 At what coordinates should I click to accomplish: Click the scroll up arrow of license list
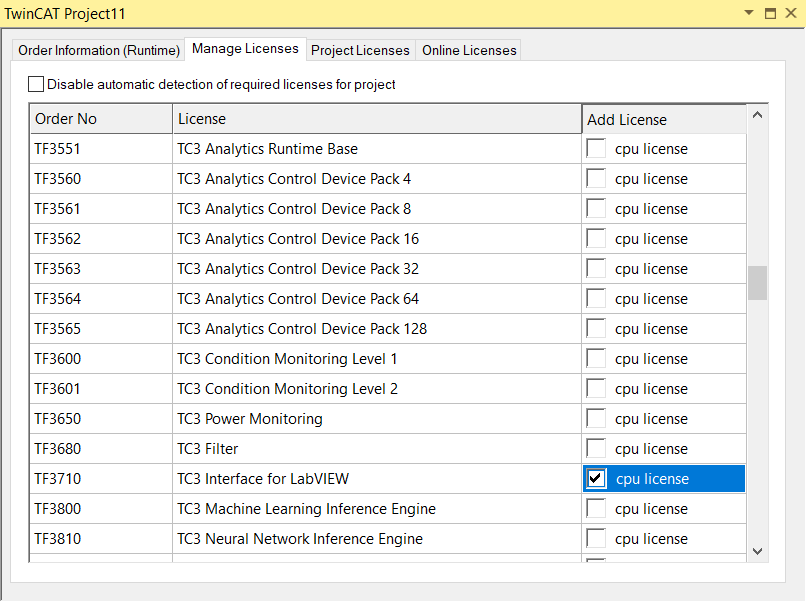757,115
